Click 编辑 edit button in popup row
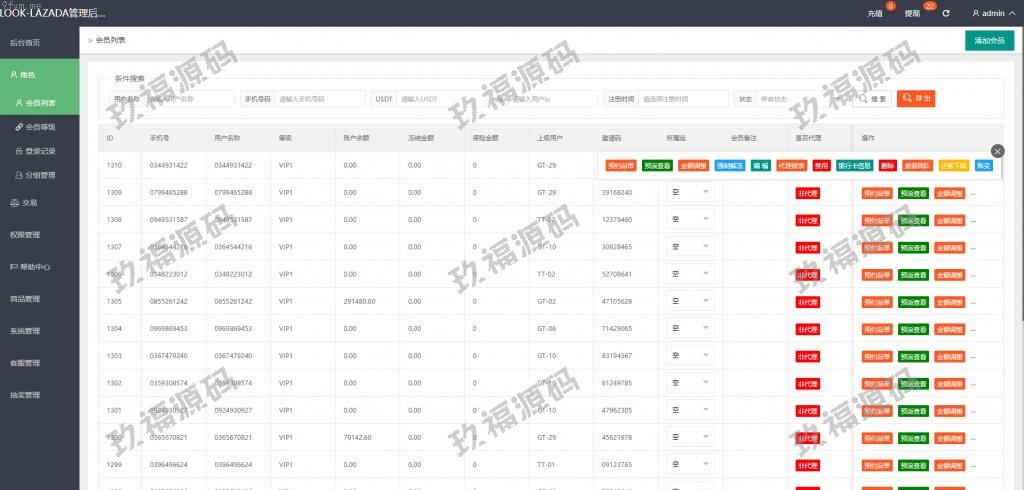The width and height of the screenshot is (1024, 490). (761, 165)
